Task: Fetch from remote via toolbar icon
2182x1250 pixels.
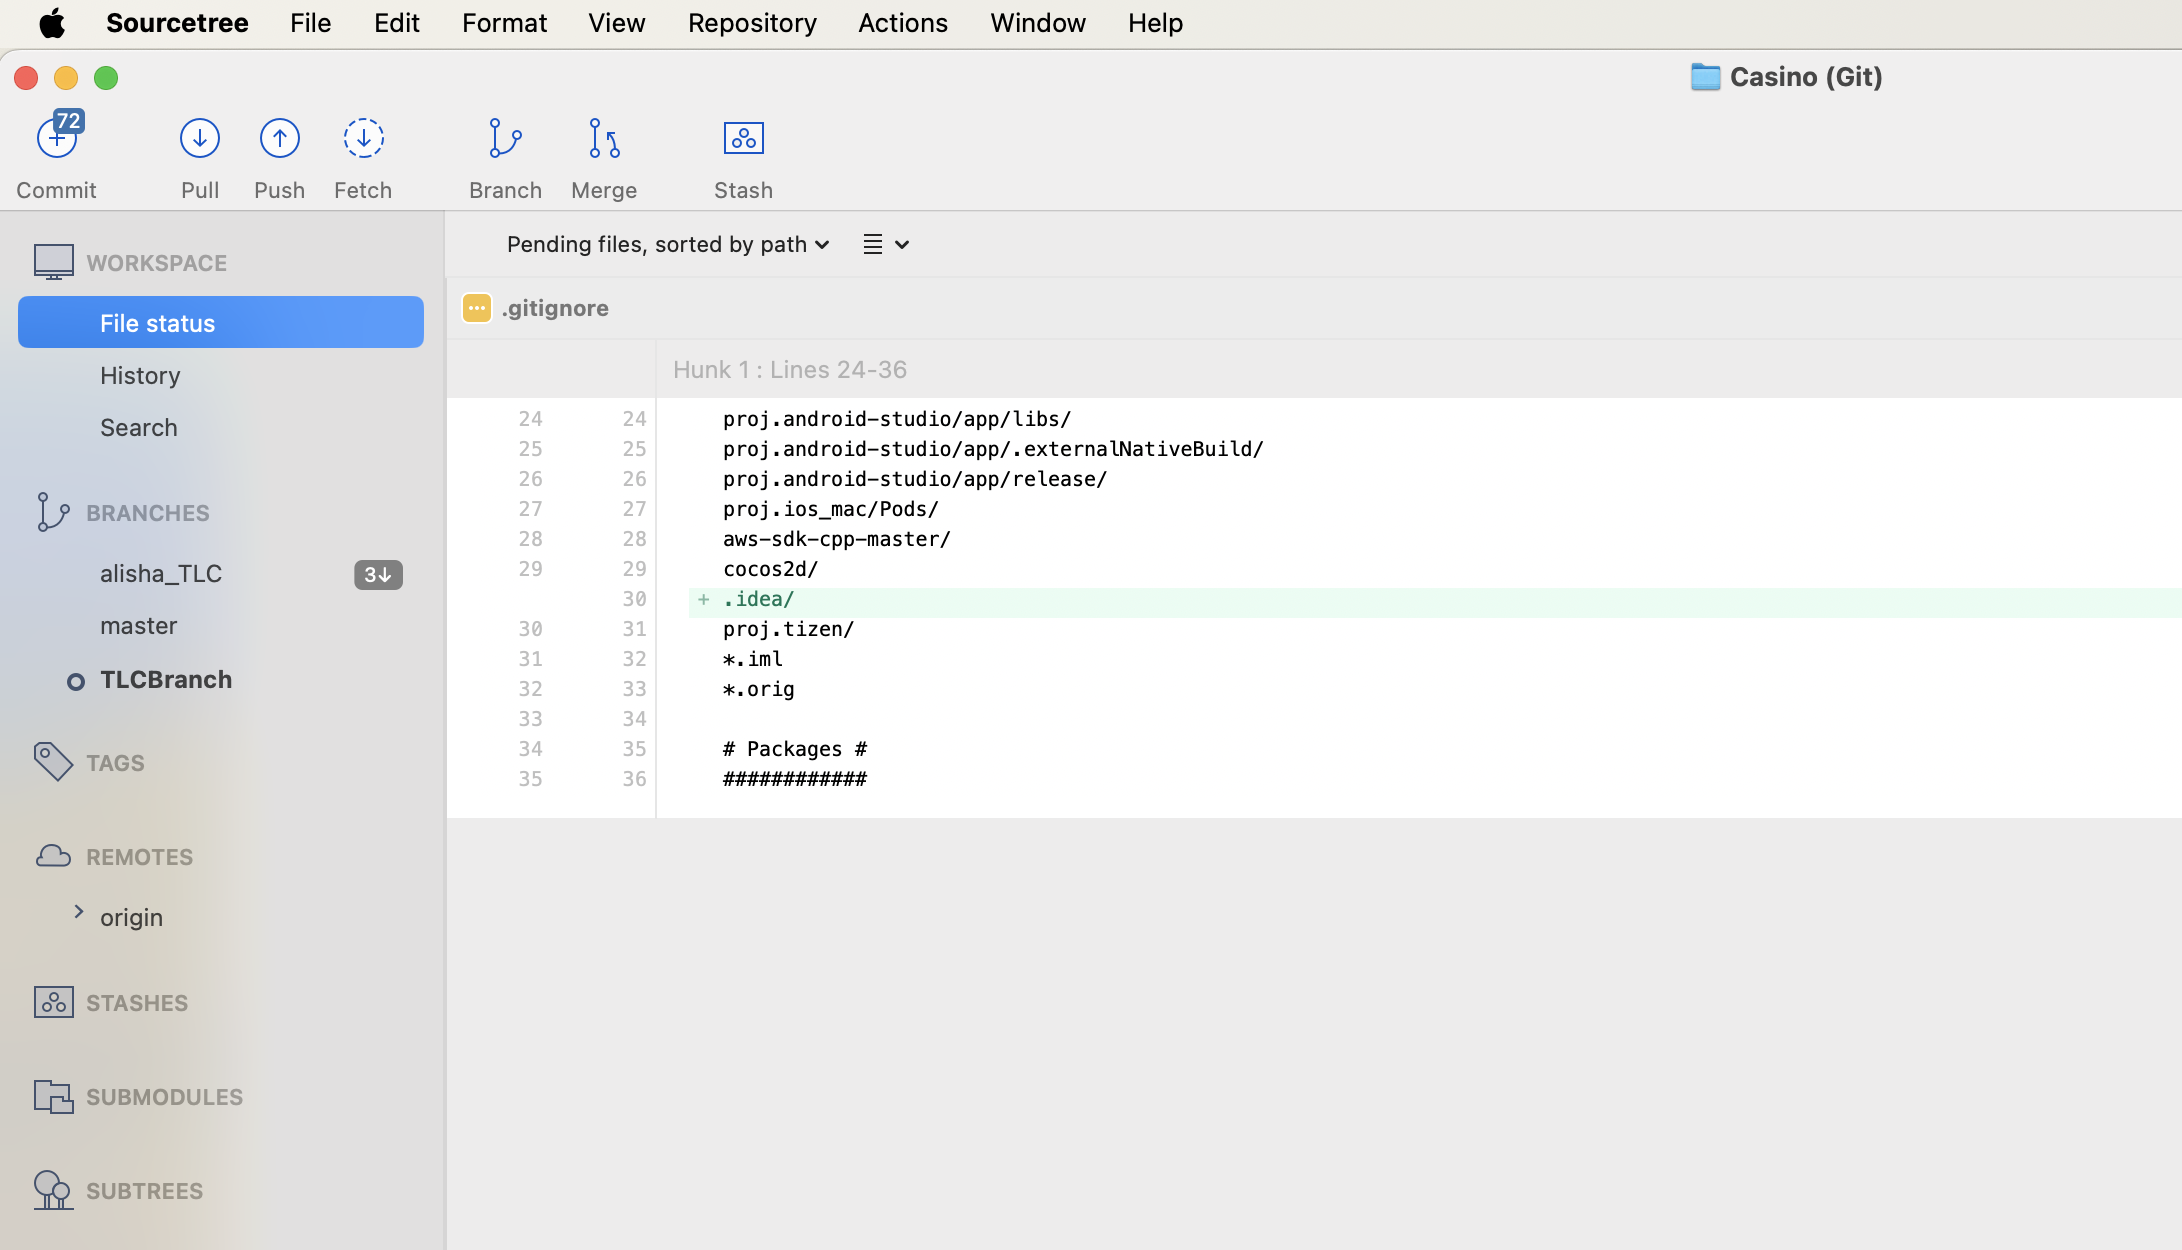Action: coord(364,138)
